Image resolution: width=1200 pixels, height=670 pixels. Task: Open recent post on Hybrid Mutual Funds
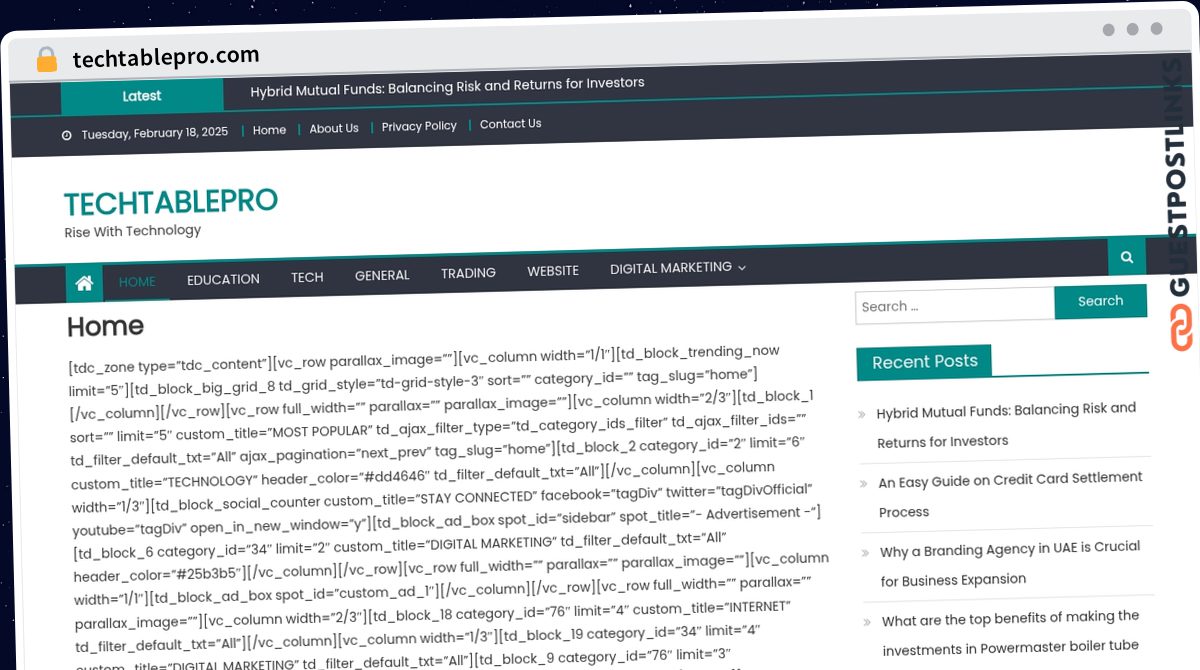pos(1006,425)
